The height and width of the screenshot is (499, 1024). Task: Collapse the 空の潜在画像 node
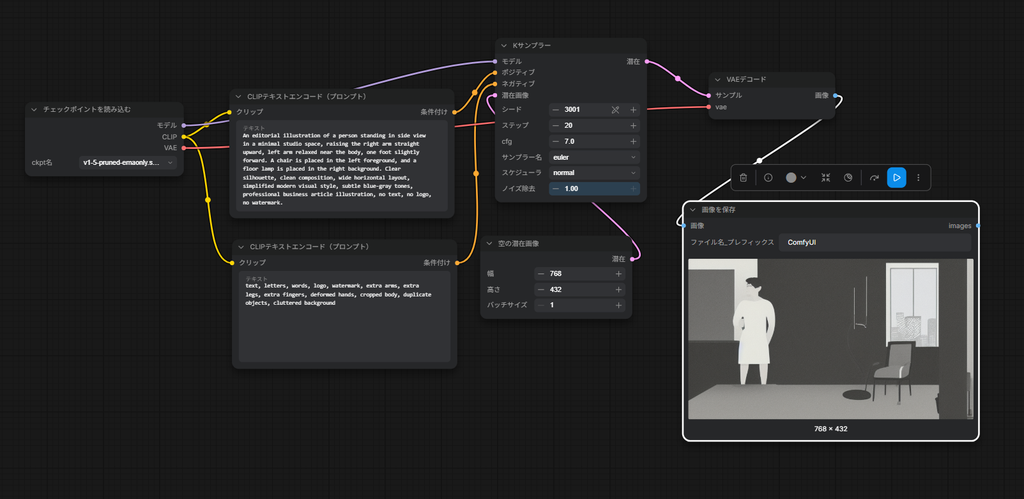click(489, 244)
